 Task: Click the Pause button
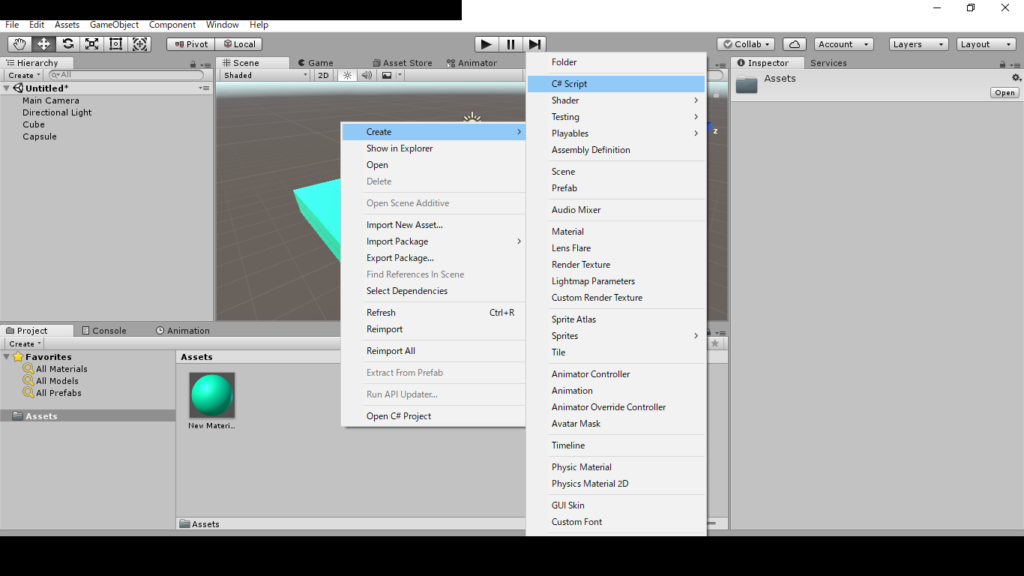pyautogui.click(x=511, y=44)
